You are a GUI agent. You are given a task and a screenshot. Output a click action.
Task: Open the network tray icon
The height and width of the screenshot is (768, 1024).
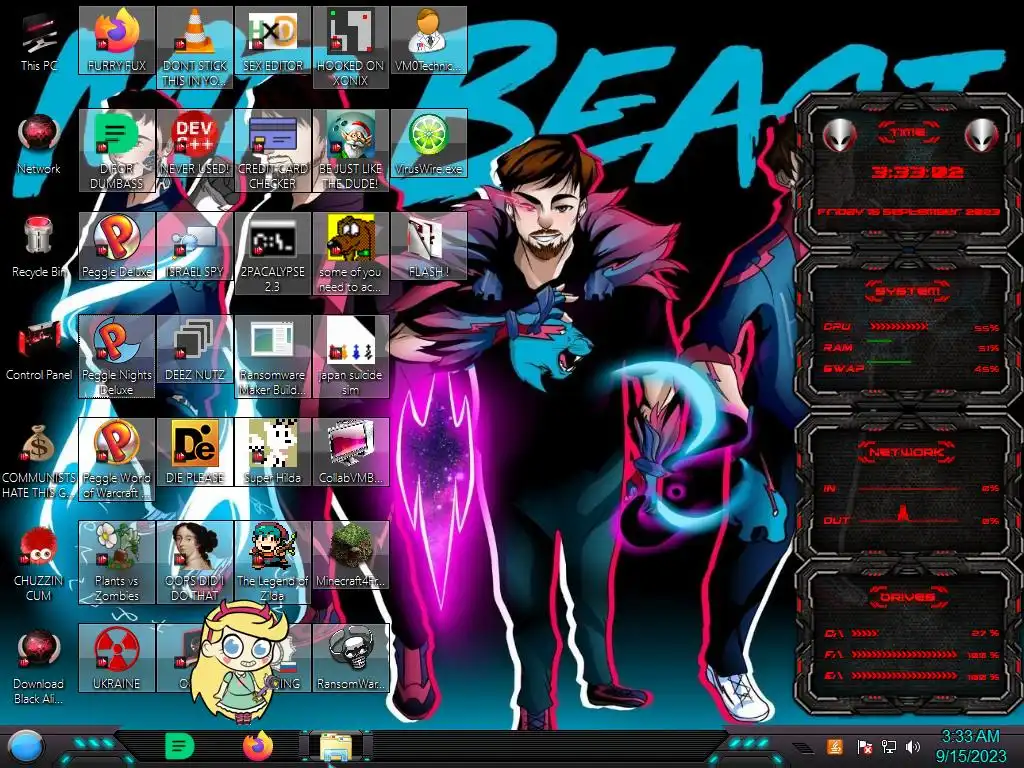[x=888, y=746]
